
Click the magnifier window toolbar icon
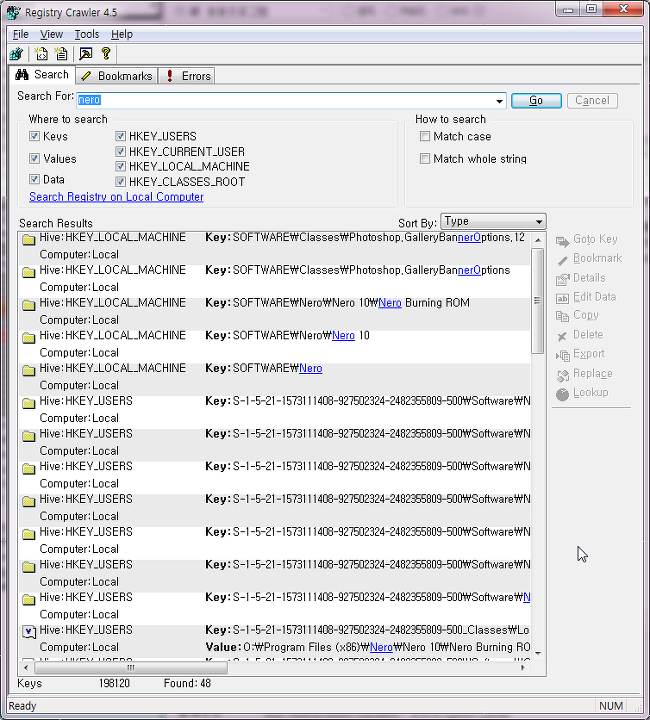(86, 54)
